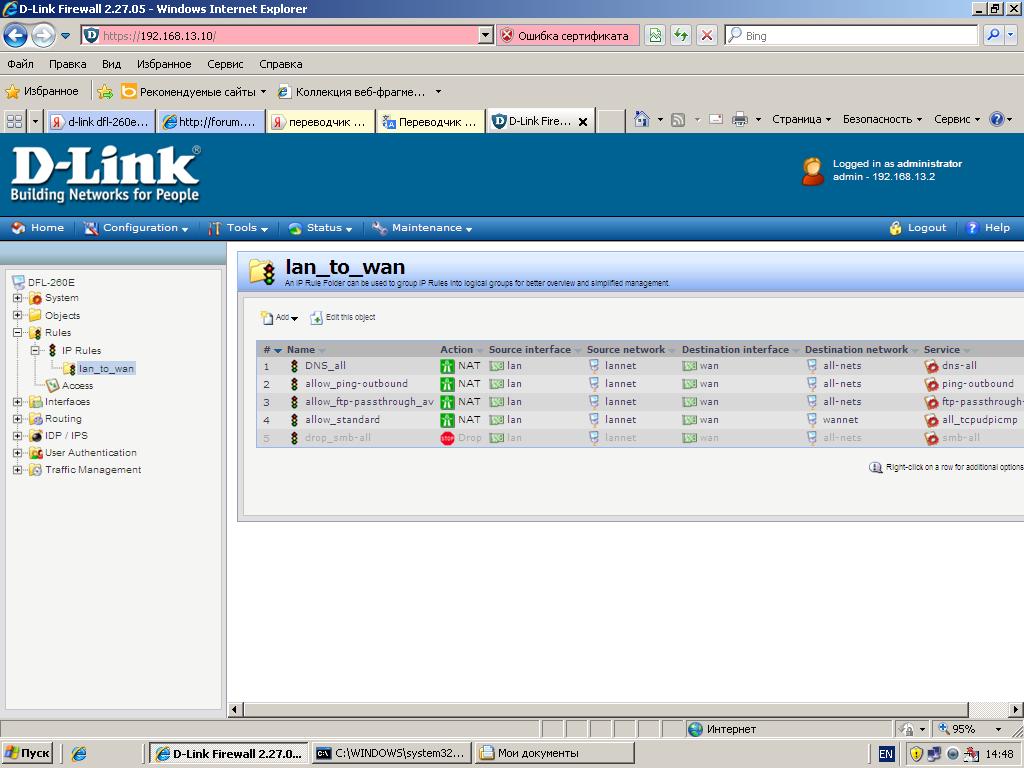The height and width of the screenshot is (768, 1024).
Task: Open the Файл menu
Action: click(20, 64)
